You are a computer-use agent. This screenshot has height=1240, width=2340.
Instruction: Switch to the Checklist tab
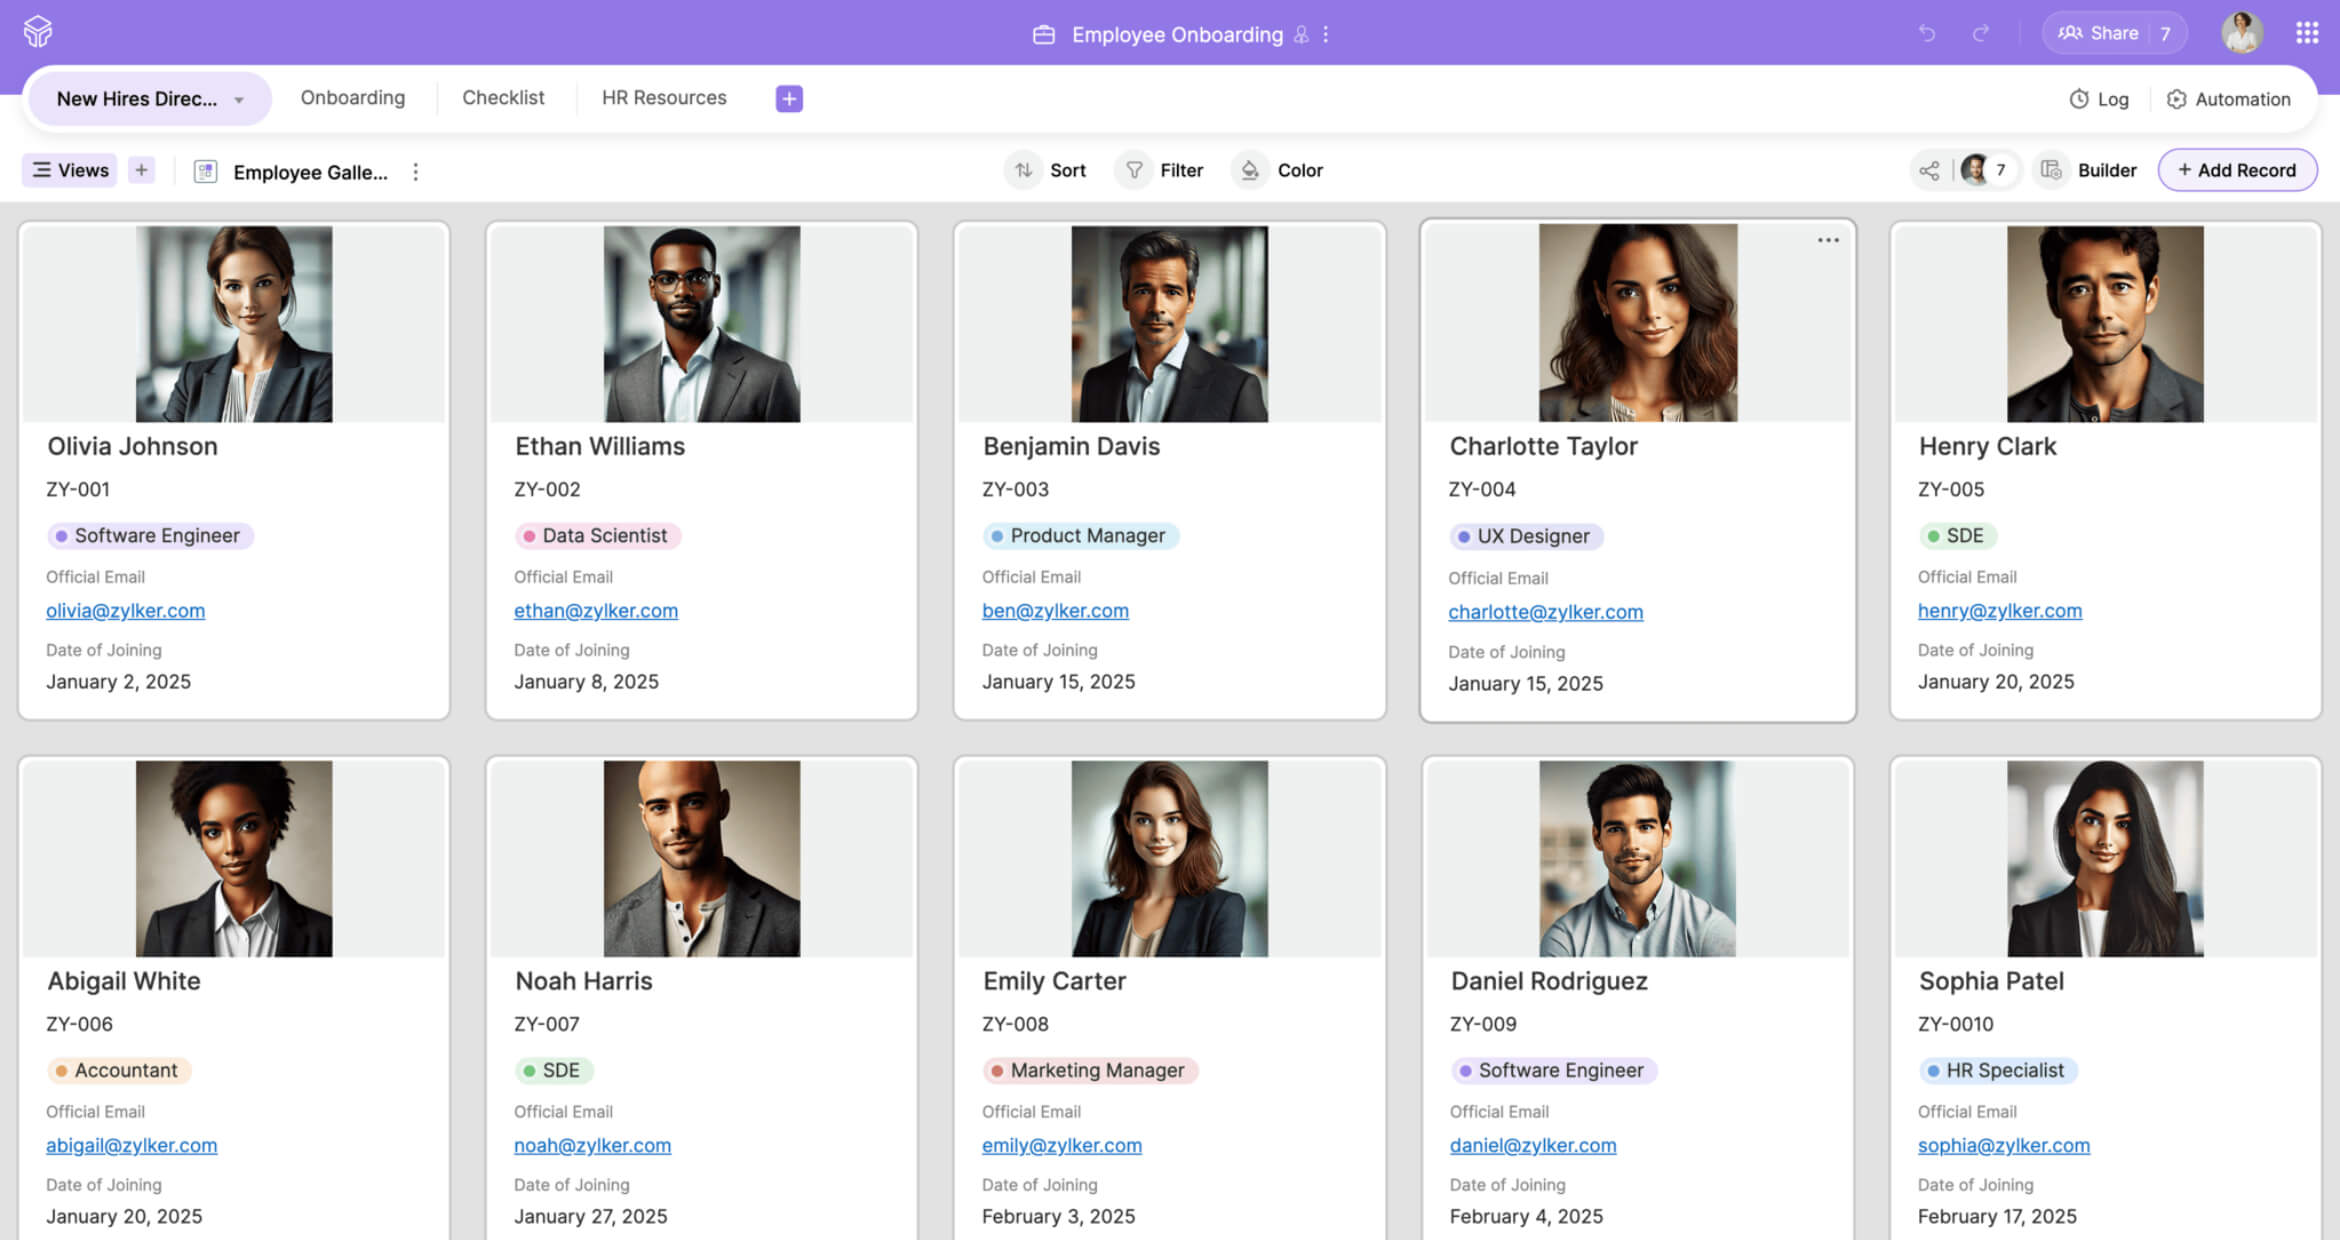pos(503,98)
